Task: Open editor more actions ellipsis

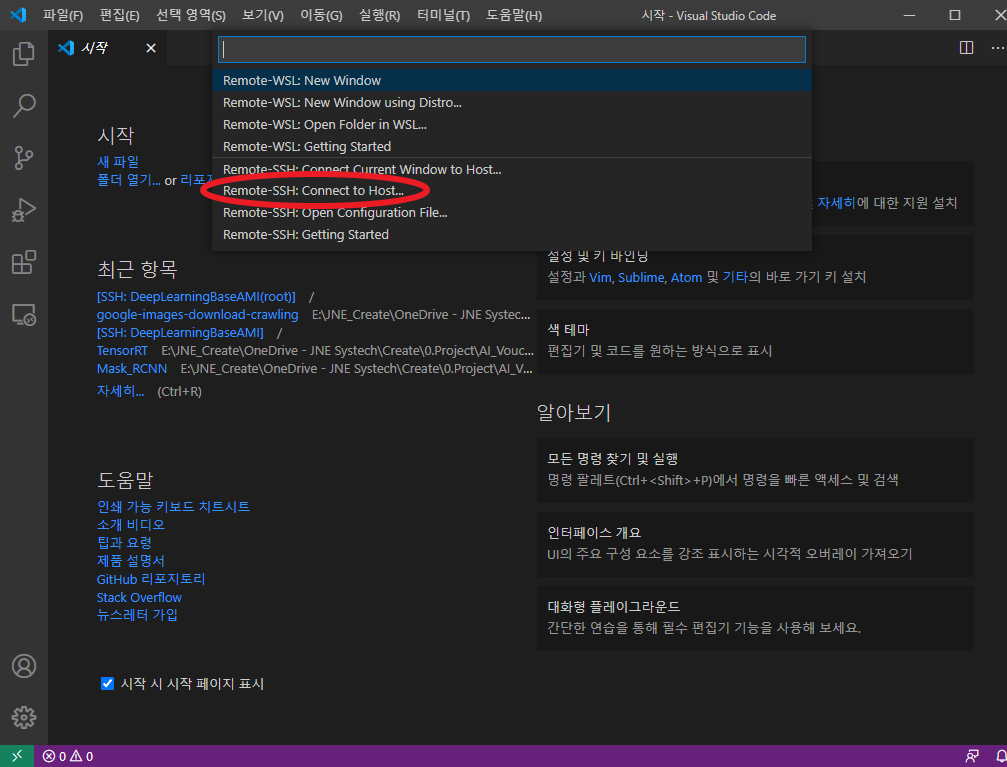Action: pyautogui.click(x=997, y=48)
